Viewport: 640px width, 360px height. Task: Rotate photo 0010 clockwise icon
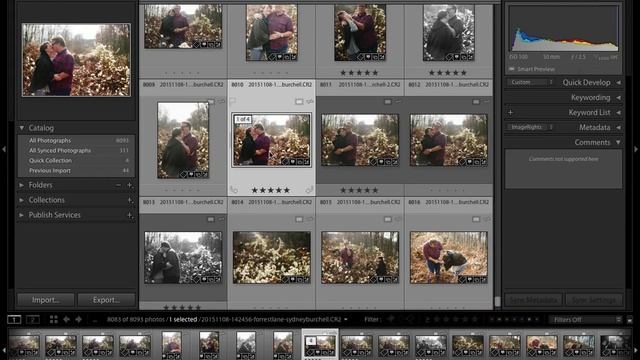pyautogui.click(x=309, y=189)
